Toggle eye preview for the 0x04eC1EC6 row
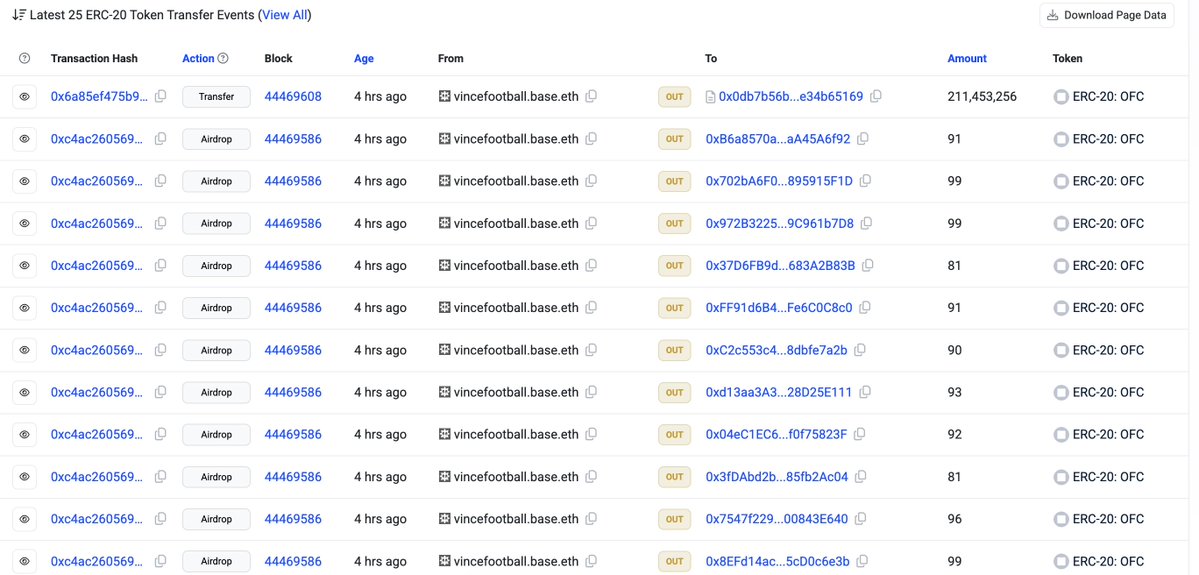 click(24, 434)
